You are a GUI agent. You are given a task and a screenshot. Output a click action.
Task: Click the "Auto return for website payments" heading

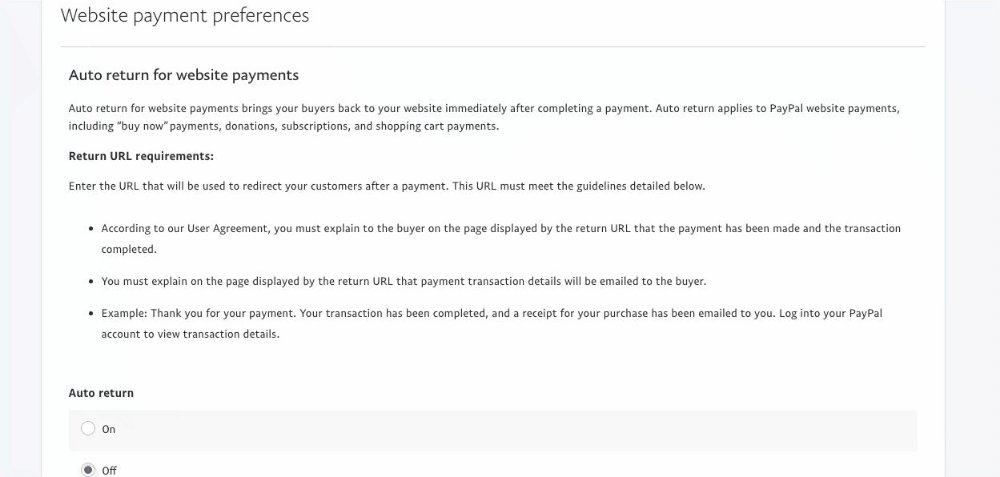(x=184, y=75)
